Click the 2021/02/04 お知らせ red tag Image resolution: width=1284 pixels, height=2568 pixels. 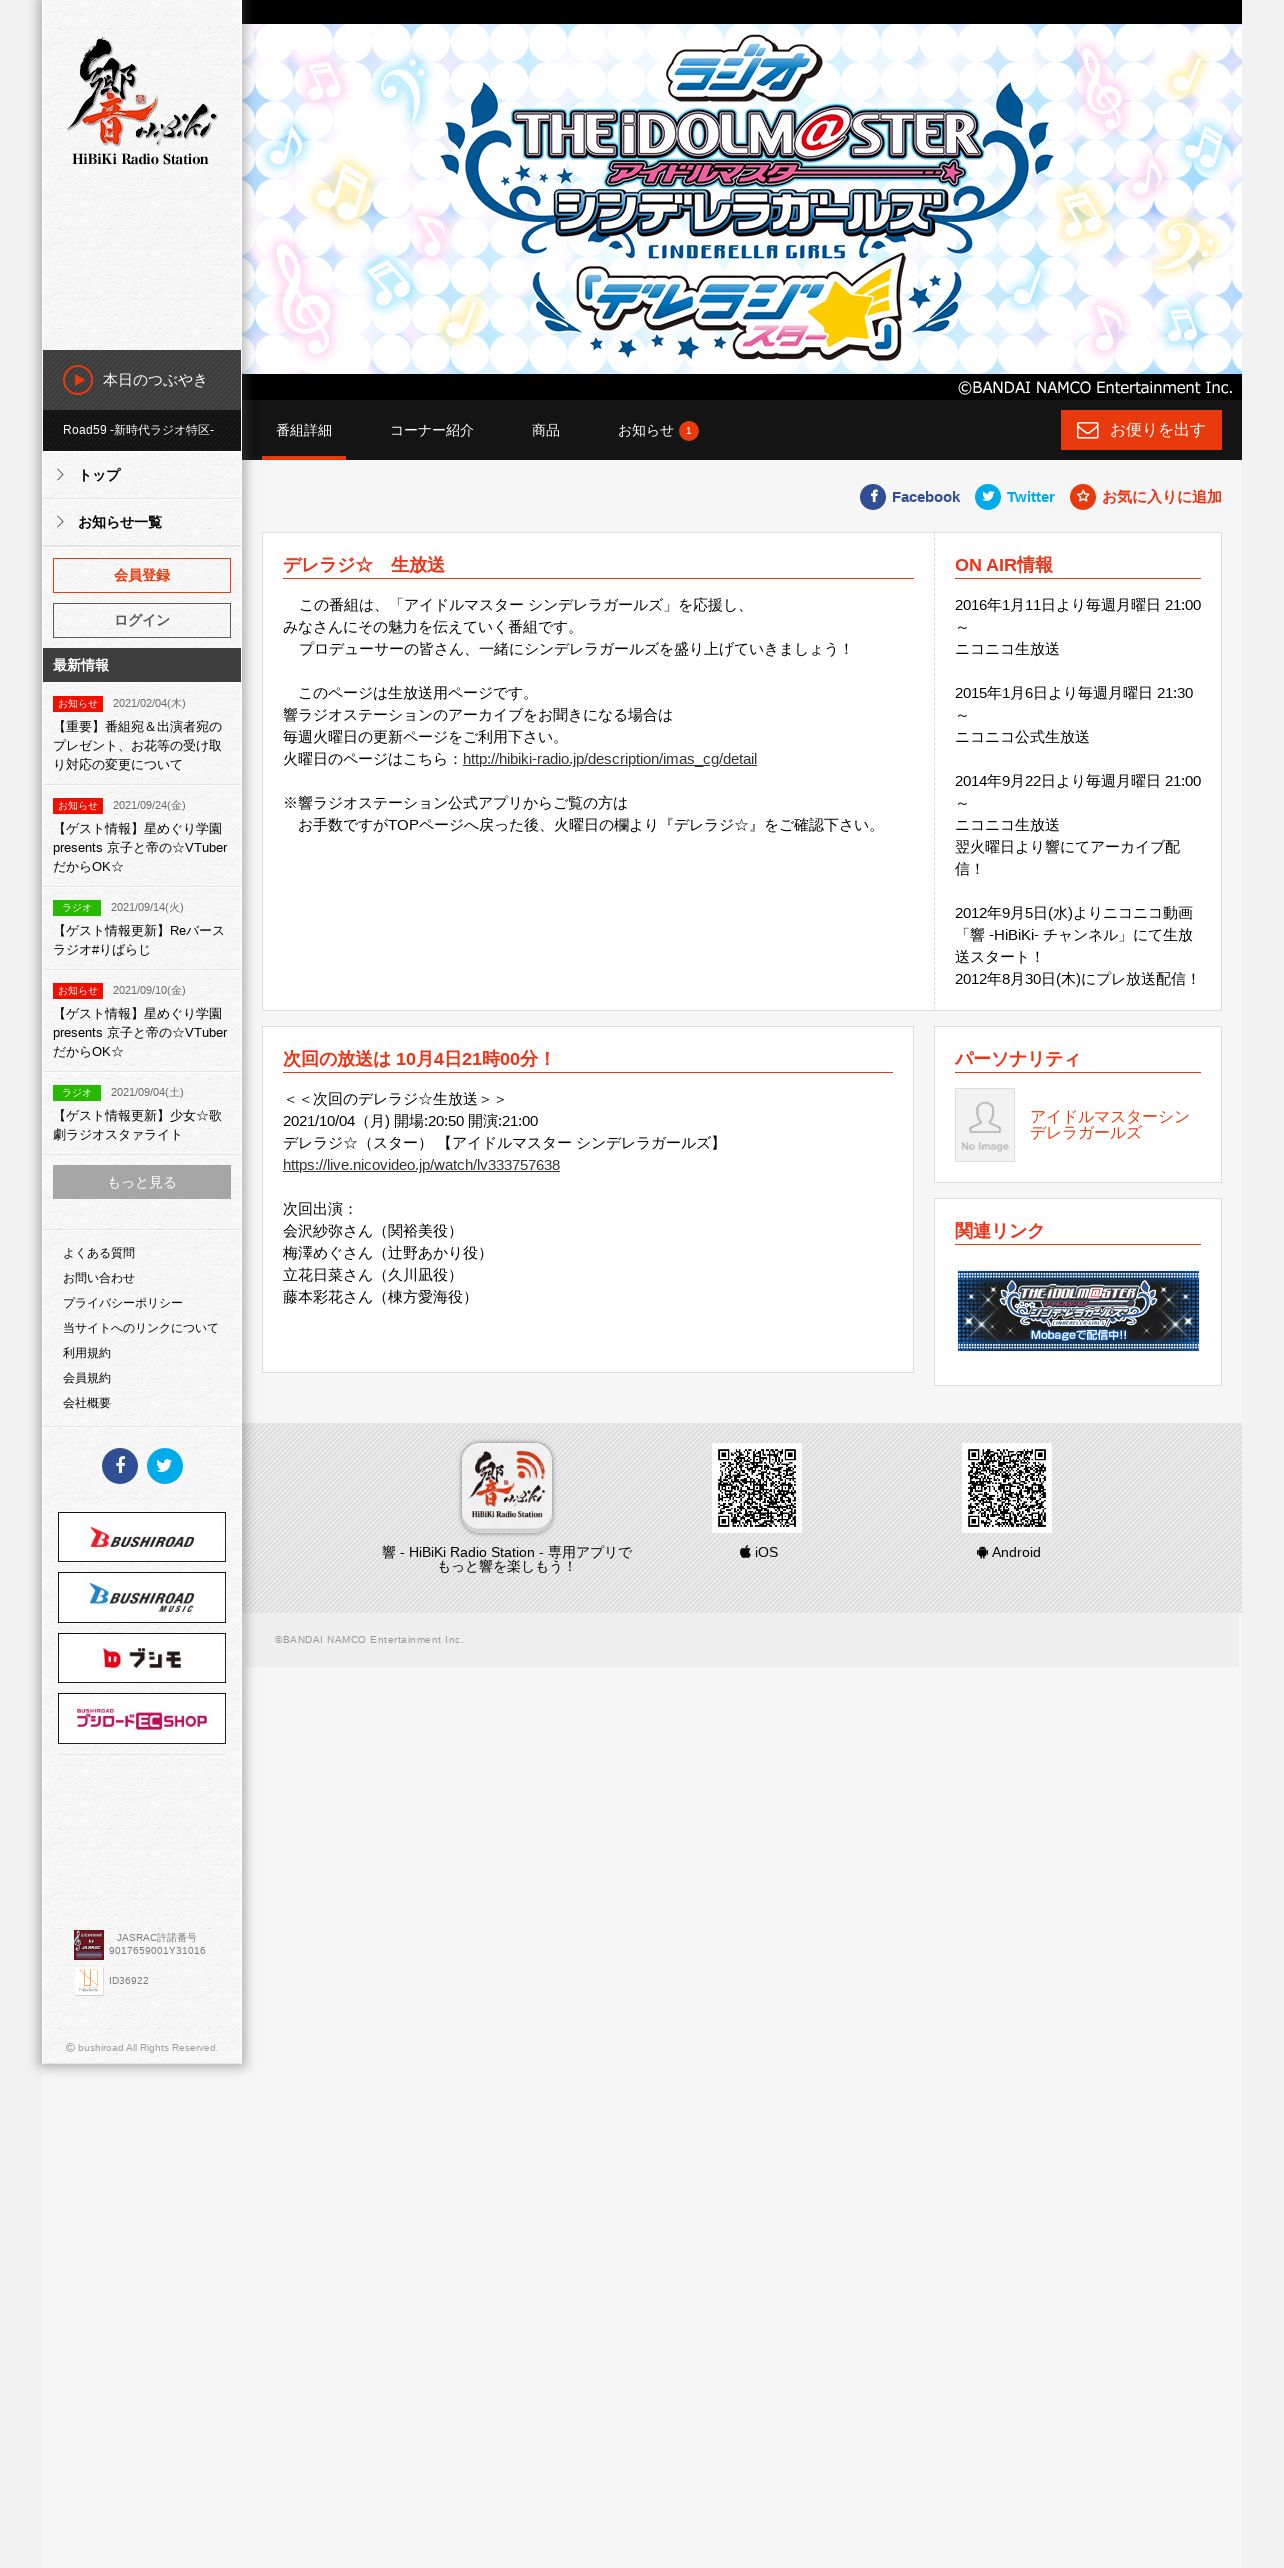pos(78,704)
